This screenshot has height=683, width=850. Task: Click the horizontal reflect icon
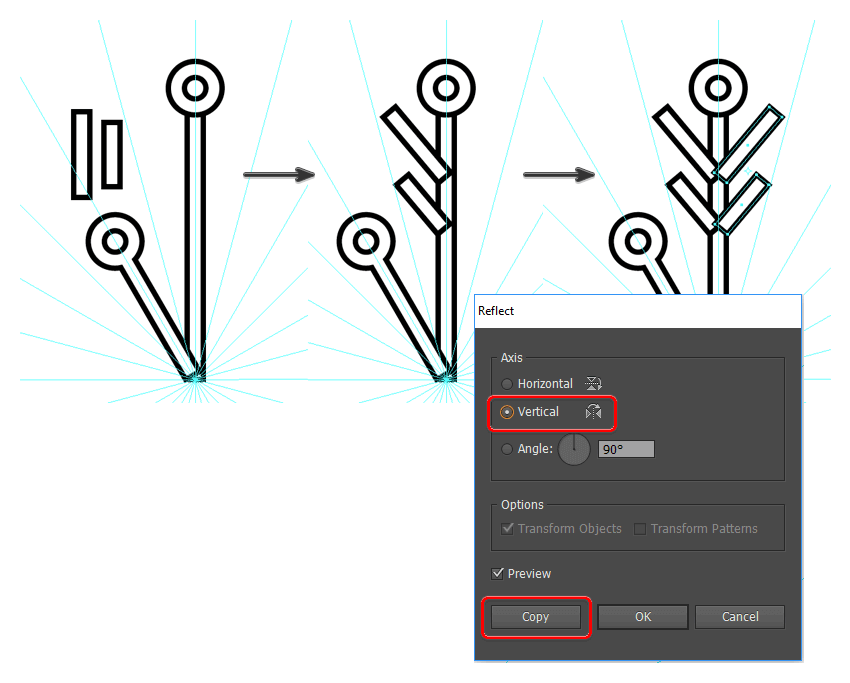click(594, 384)
